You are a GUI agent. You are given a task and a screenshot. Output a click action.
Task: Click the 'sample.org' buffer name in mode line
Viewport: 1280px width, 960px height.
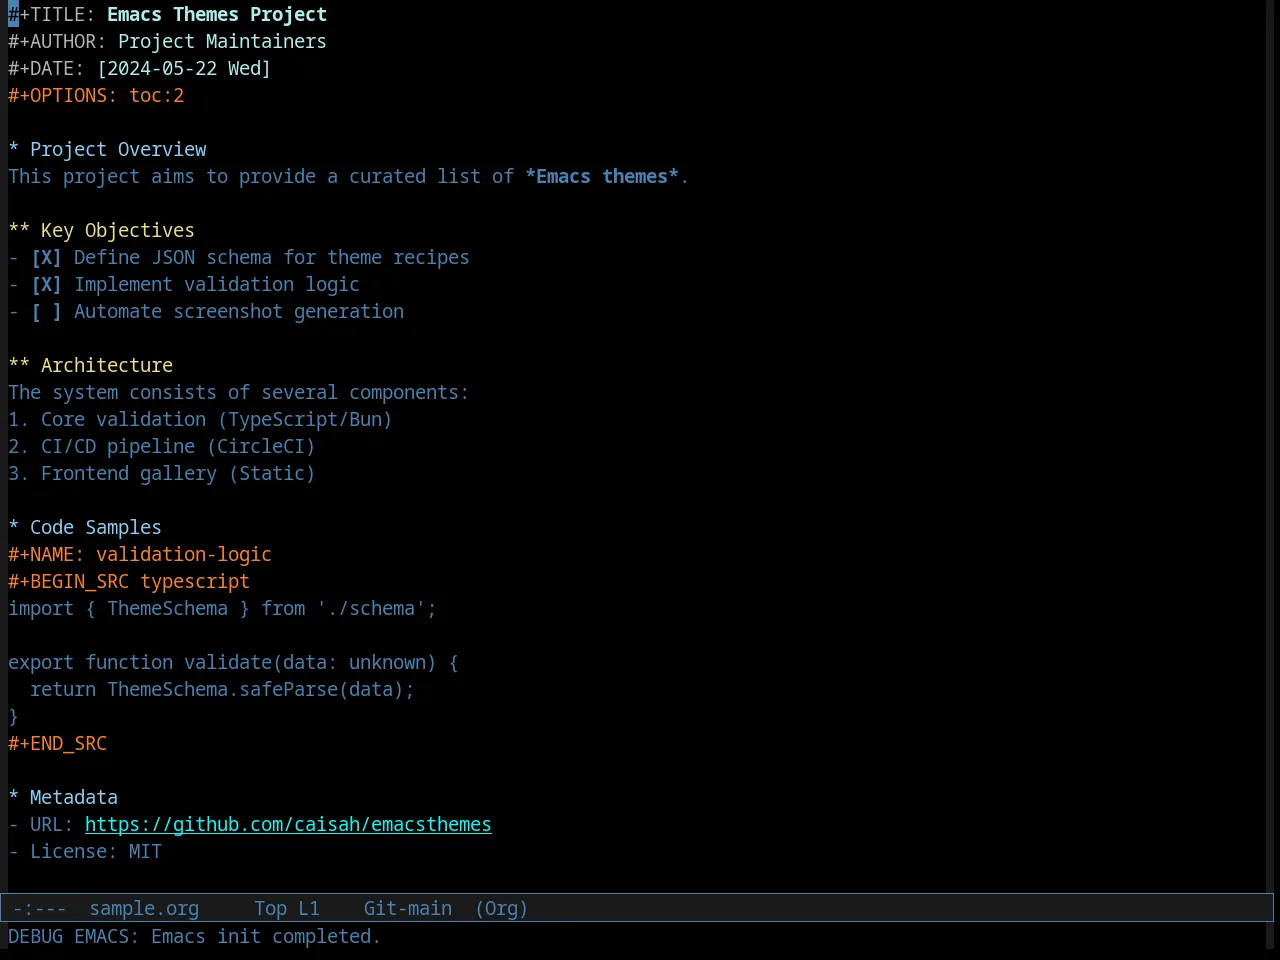tap(144, 909)
